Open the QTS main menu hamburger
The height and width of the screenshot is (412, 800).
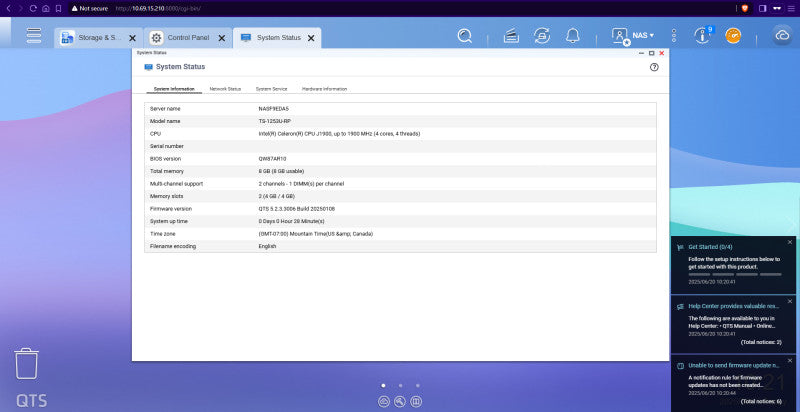click(34, 35)
